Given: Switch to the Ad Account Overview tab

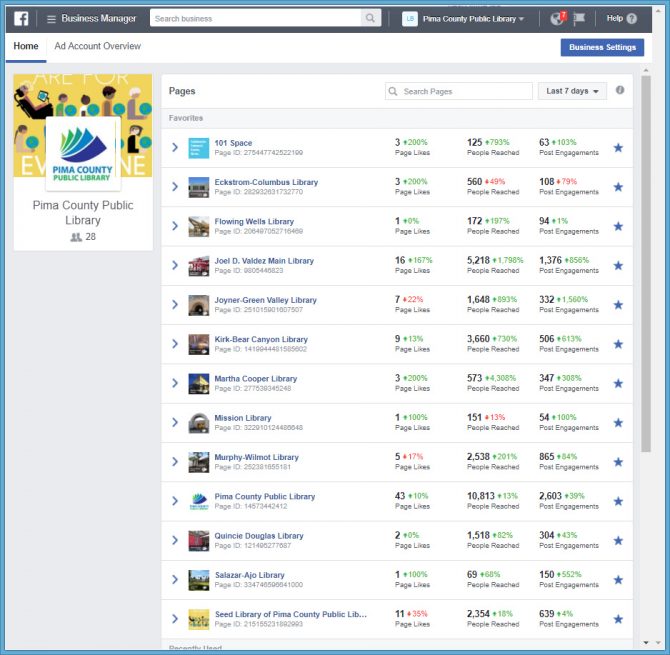Looking at the screenshot, I should [97, 46].
